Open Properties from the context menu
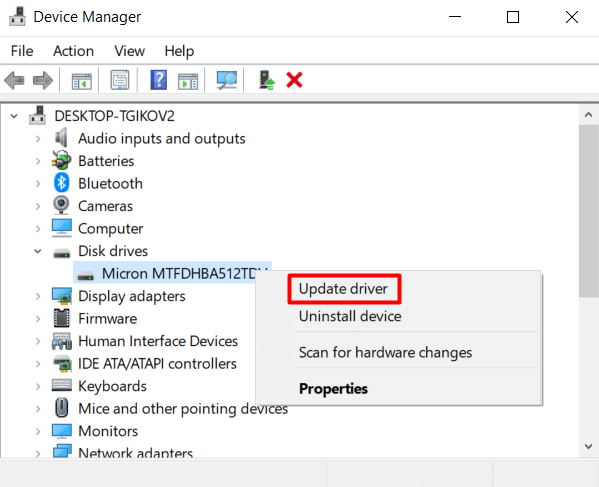599x487 pixels. click(x=333, y=389)
